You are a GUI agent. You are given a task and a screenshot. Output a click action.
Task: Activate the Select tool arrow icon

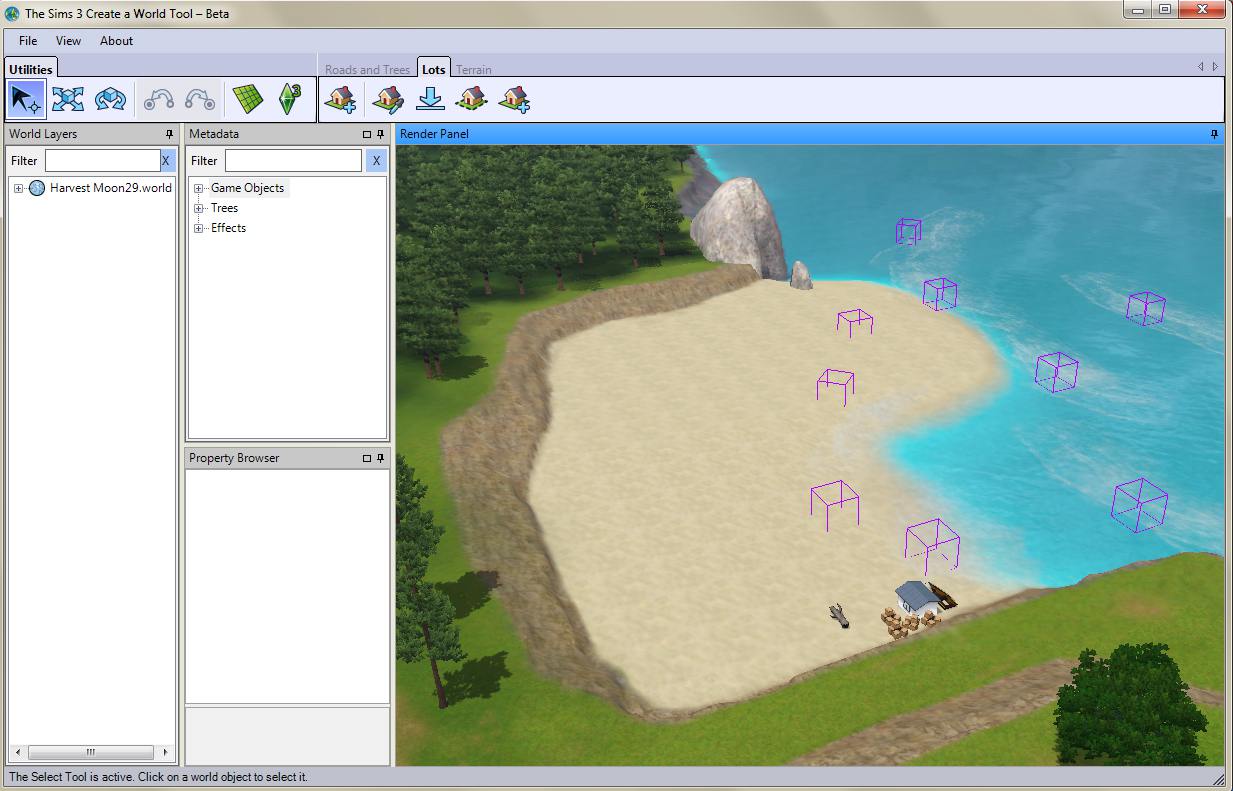point(27,100)
